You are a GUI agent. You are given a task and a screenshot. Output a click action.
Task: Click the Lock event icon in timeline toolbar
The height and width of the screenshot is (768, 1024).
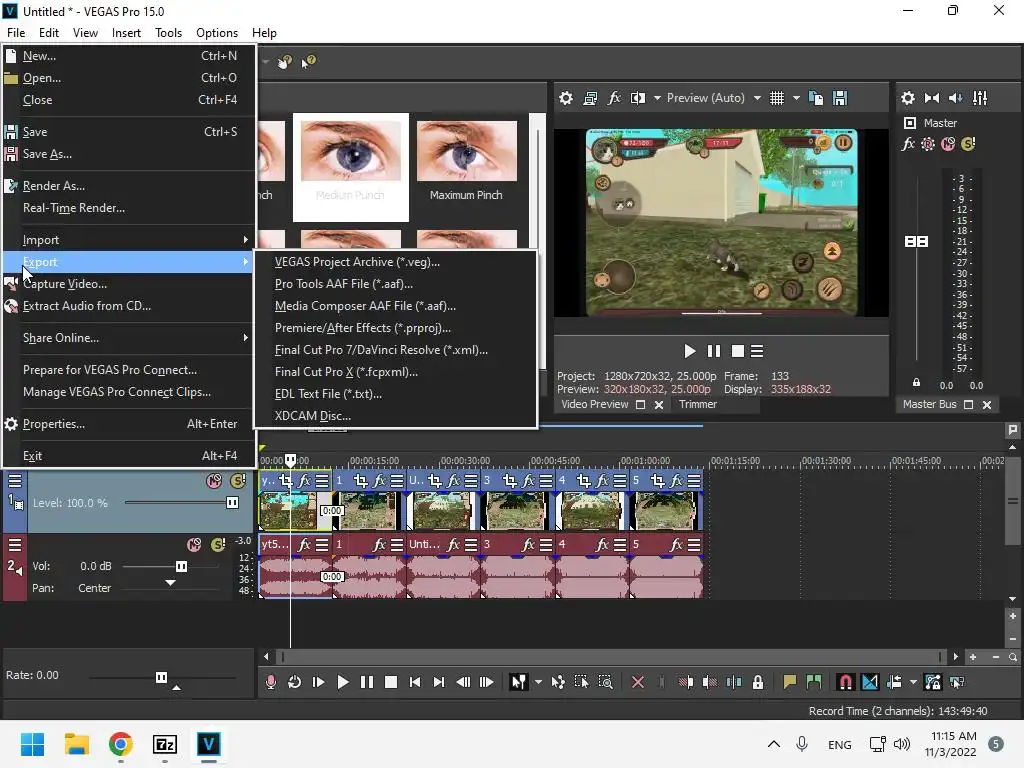point(758,682)
